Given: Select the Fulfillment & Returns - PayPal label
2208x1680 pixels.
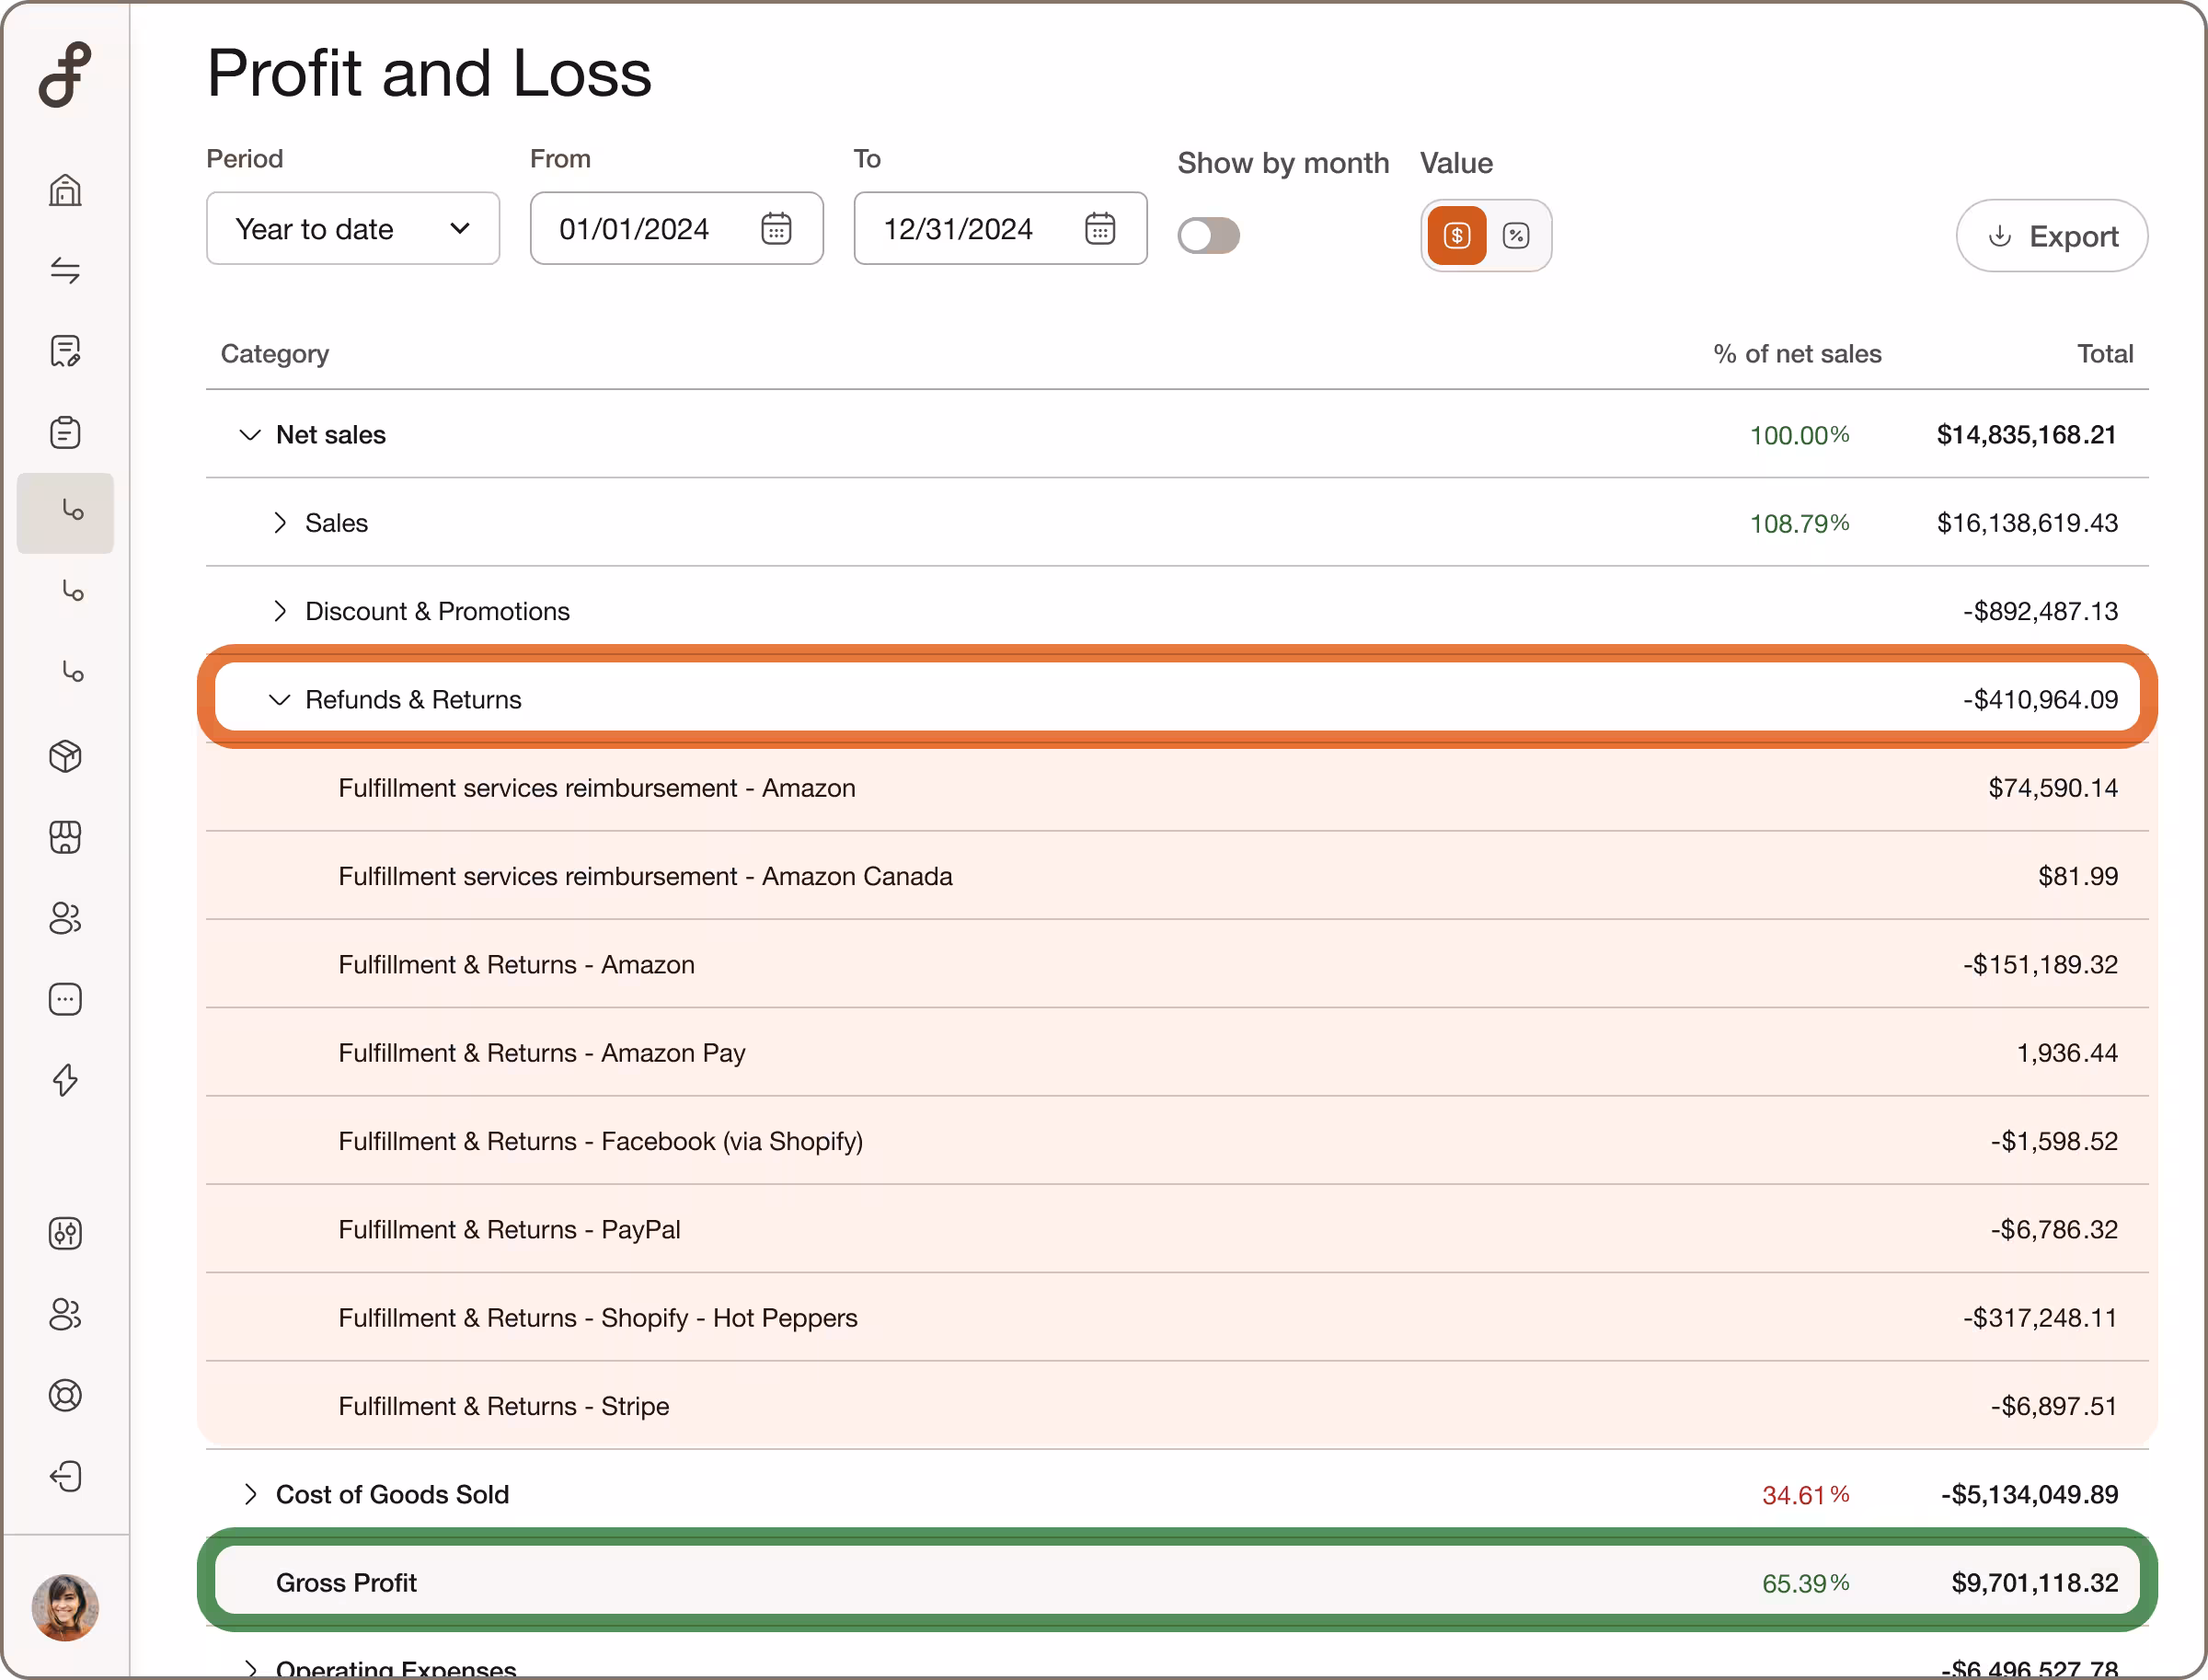Looking at the screenshot, I should tap(509, 1229).
